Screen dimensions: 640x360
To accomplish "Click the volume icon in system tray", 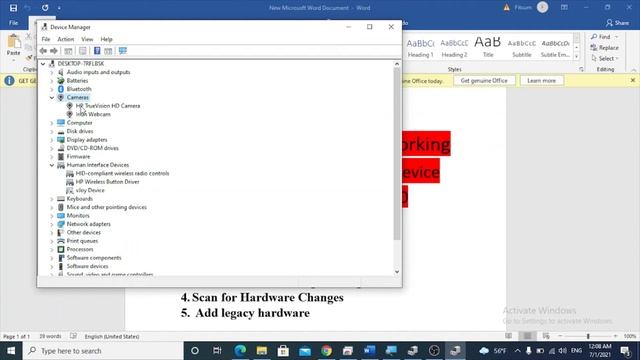I will tap(562, 351).
